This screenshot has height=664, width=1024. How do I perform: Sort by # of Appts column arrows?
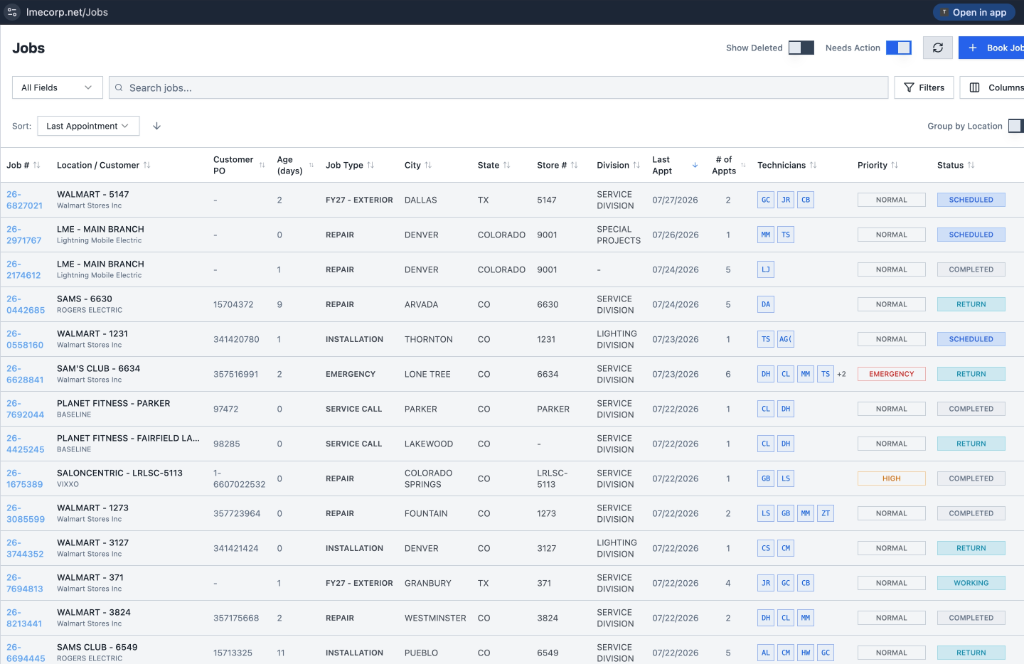point(743,165)
